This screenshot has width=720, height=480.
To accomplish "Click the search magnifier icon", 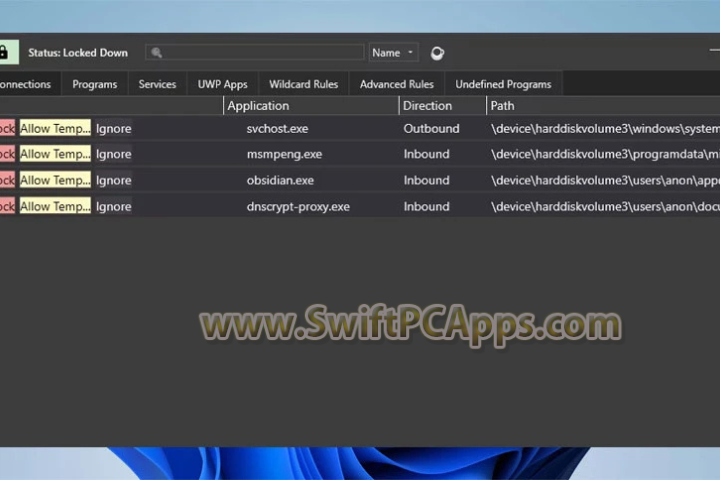I will (x=157, y=53).
